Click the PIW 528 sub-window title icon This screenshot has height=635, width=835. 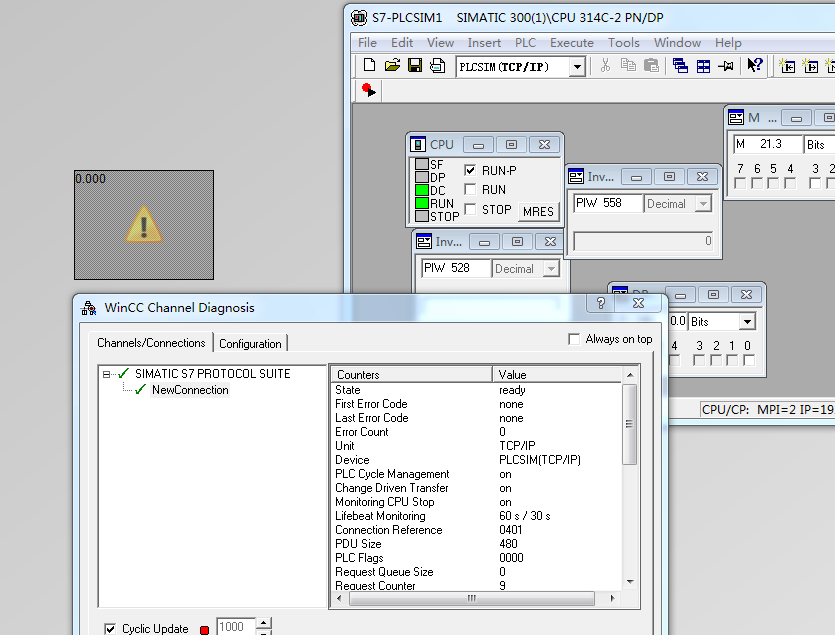point(424,241)
